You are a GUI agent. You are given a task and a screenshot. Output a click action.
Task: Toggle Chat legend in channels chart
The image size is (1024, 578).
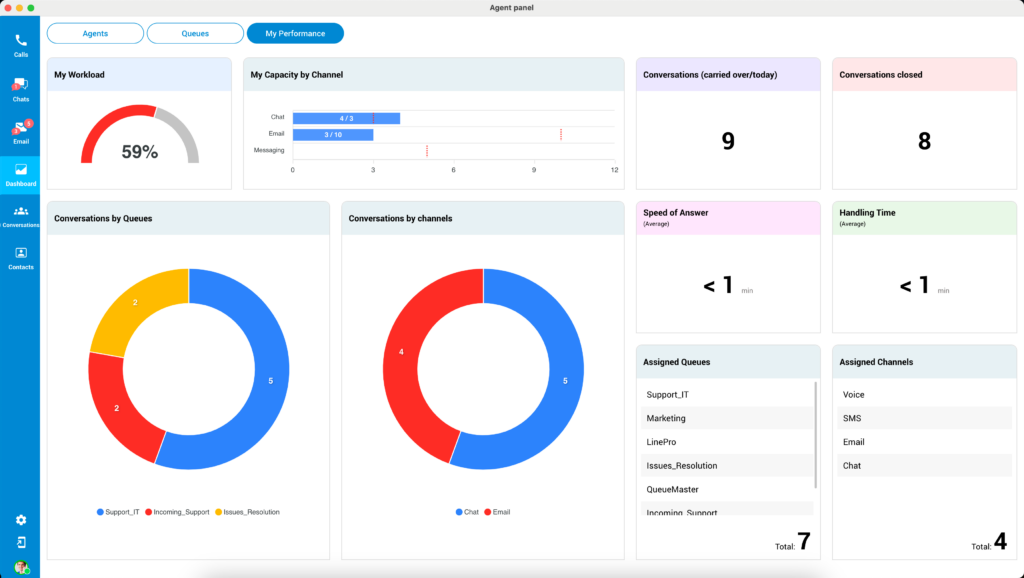pos(467,512)
